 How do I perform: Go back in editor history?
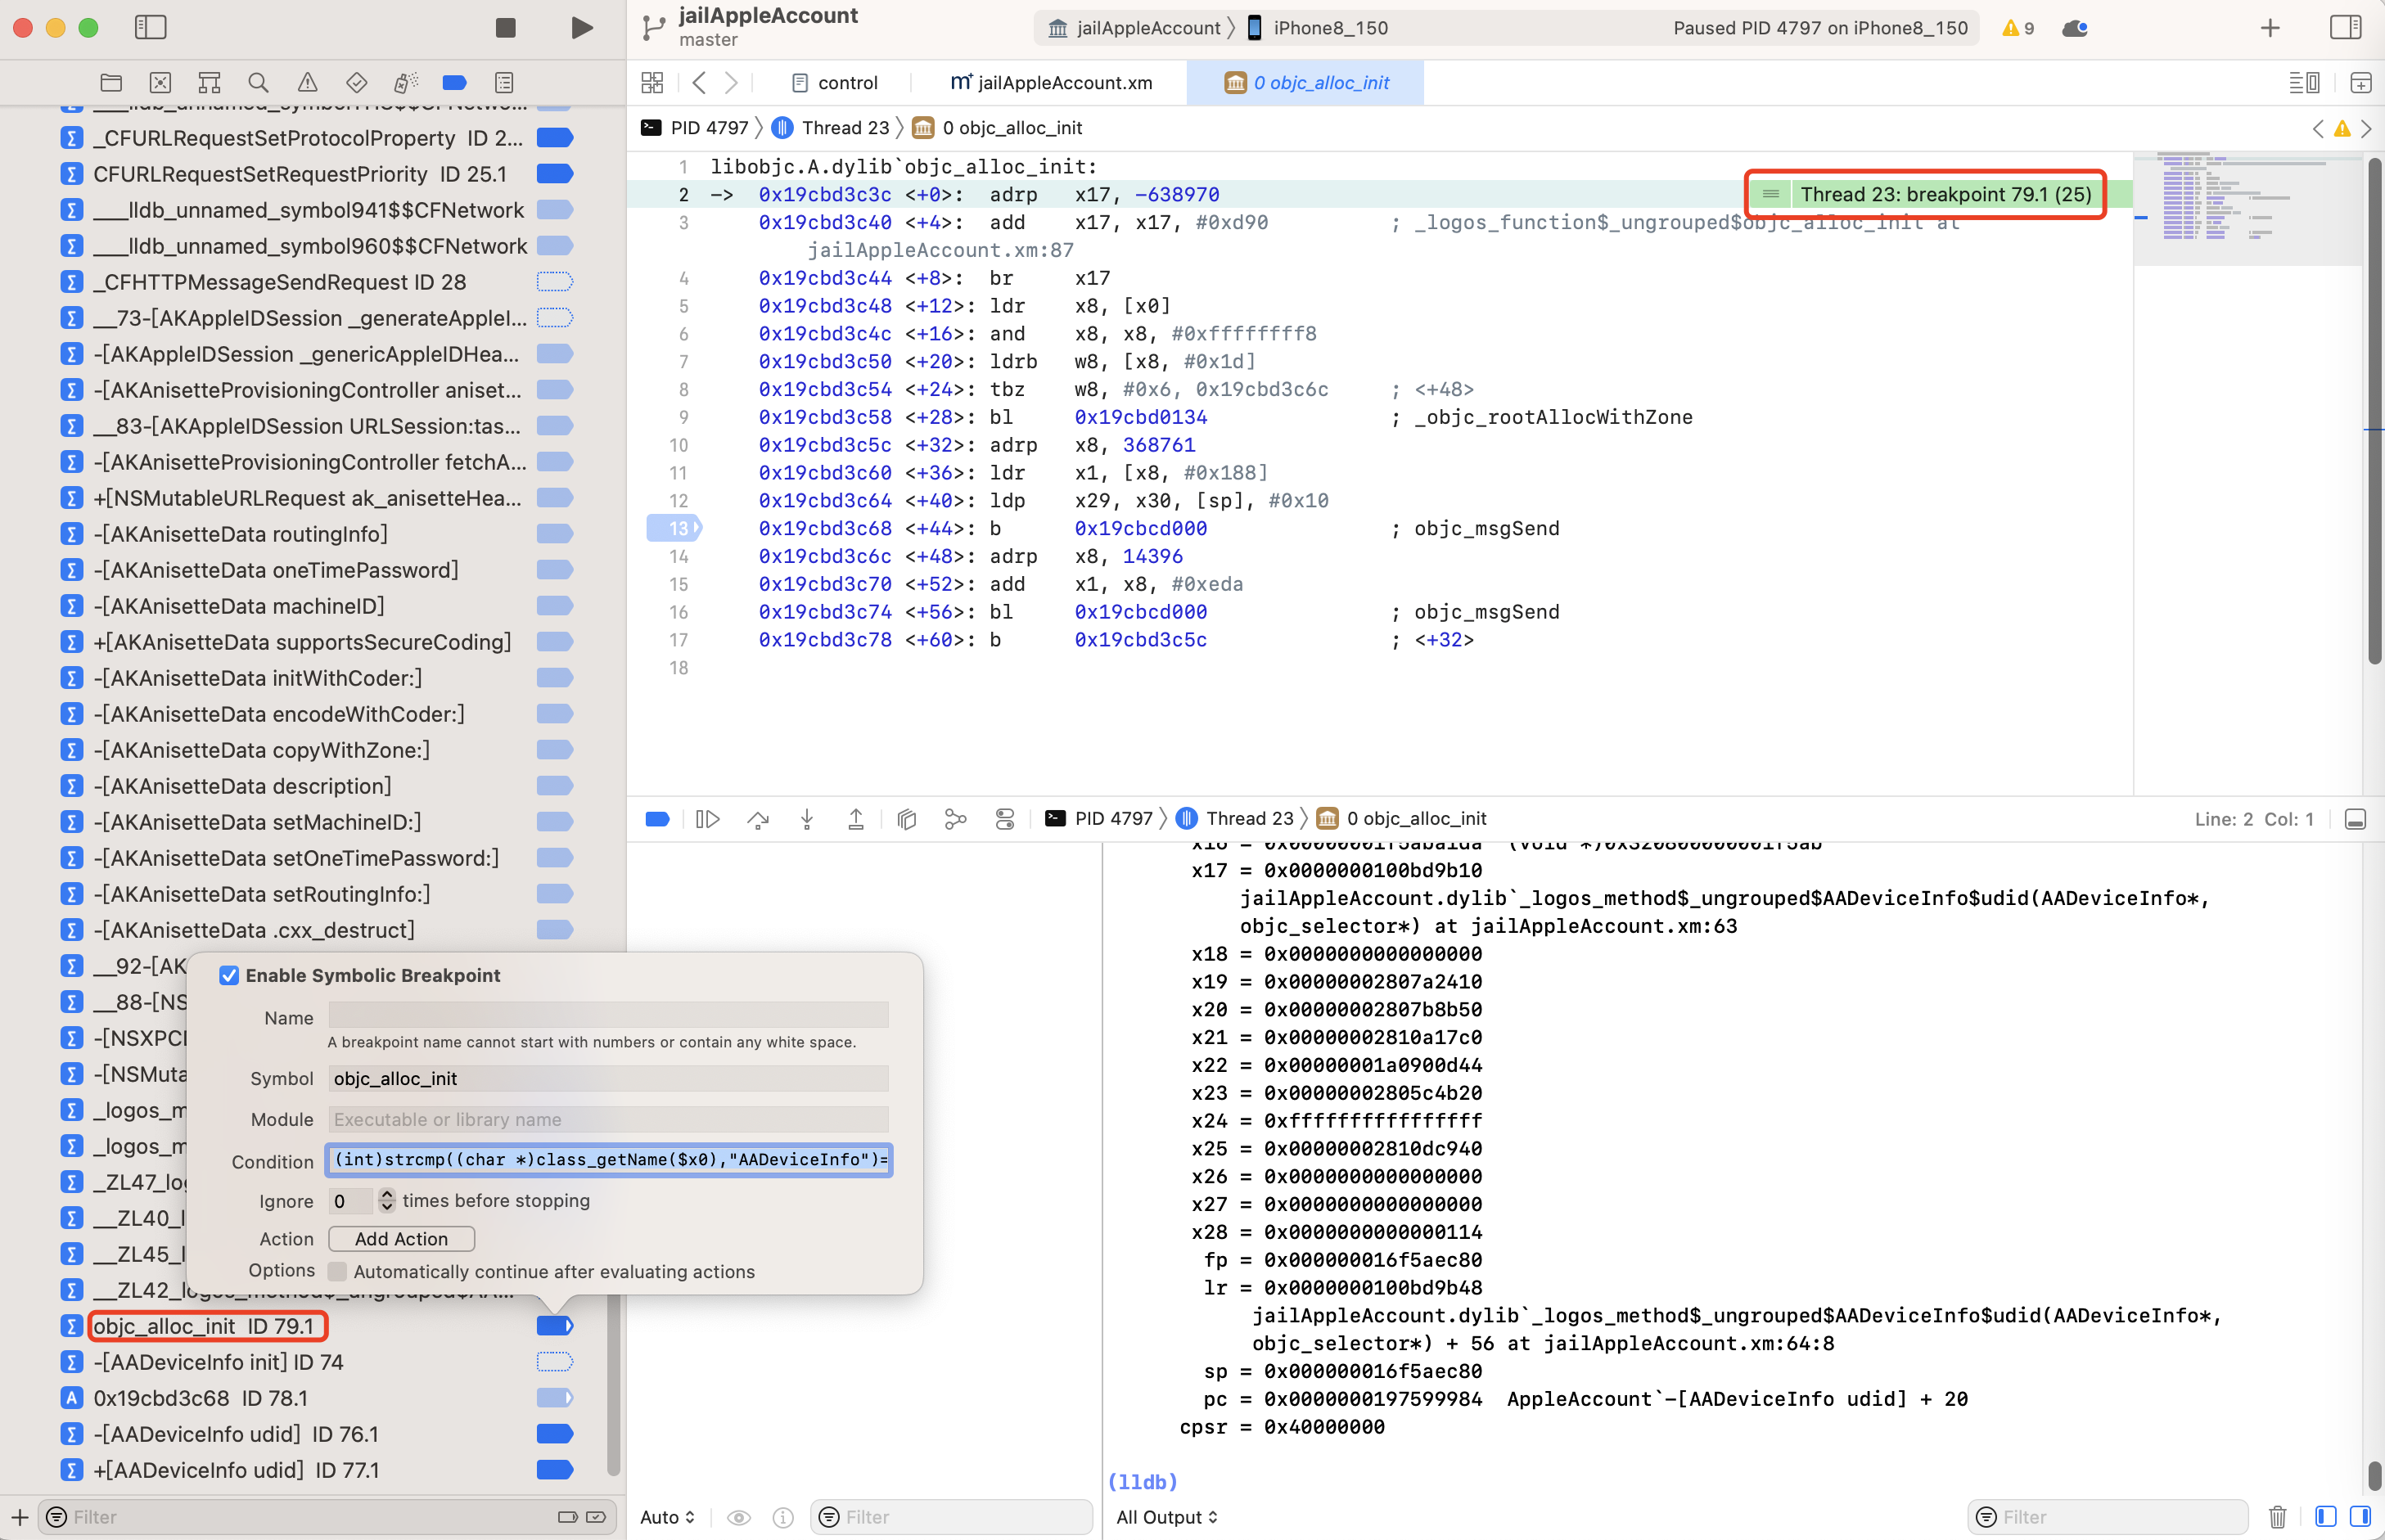tap(699, 83)
